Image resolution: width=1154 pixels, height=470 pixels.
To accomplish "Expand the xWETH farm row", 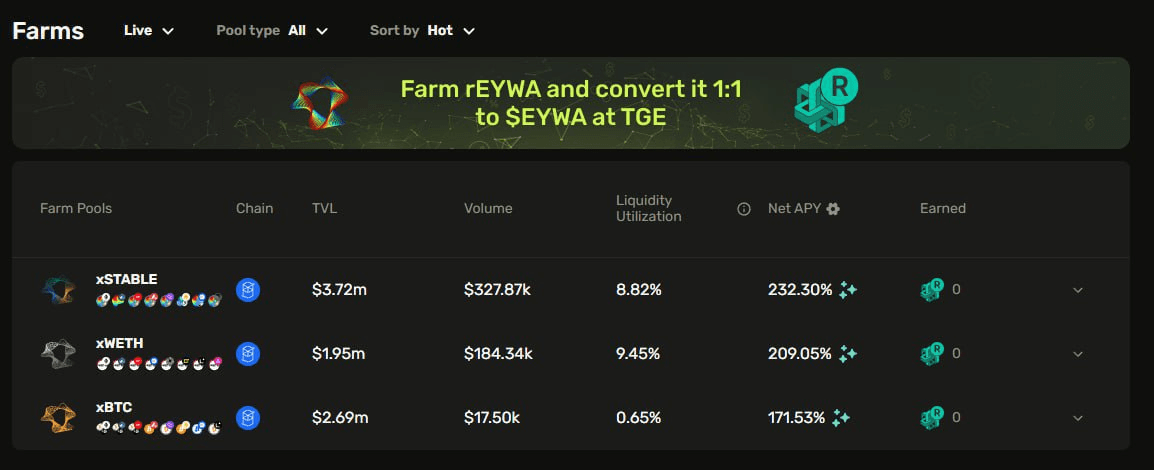I will pos(1078,354).
